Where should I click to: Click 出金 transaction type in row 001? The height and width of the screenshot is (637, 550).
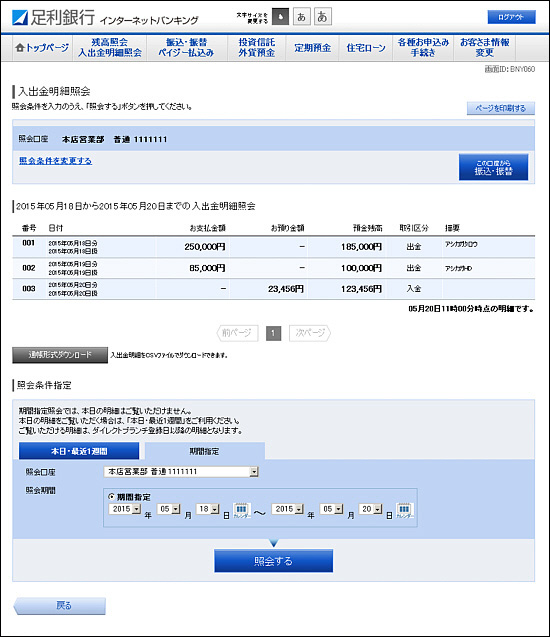(414, 247)
